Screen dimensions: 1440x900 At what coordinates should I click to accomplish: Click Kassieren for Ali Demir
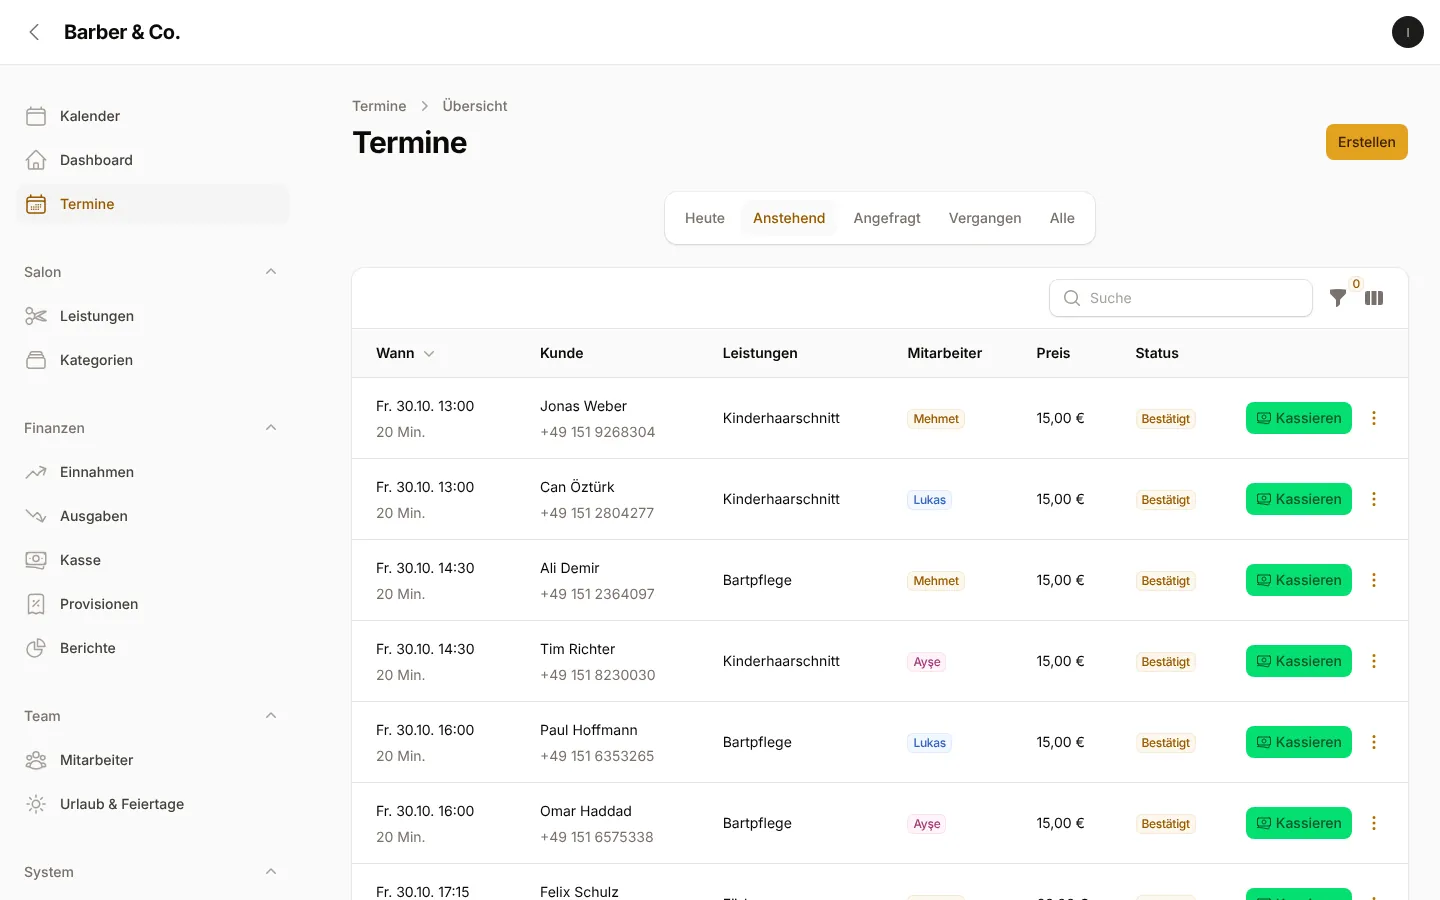1299,580
